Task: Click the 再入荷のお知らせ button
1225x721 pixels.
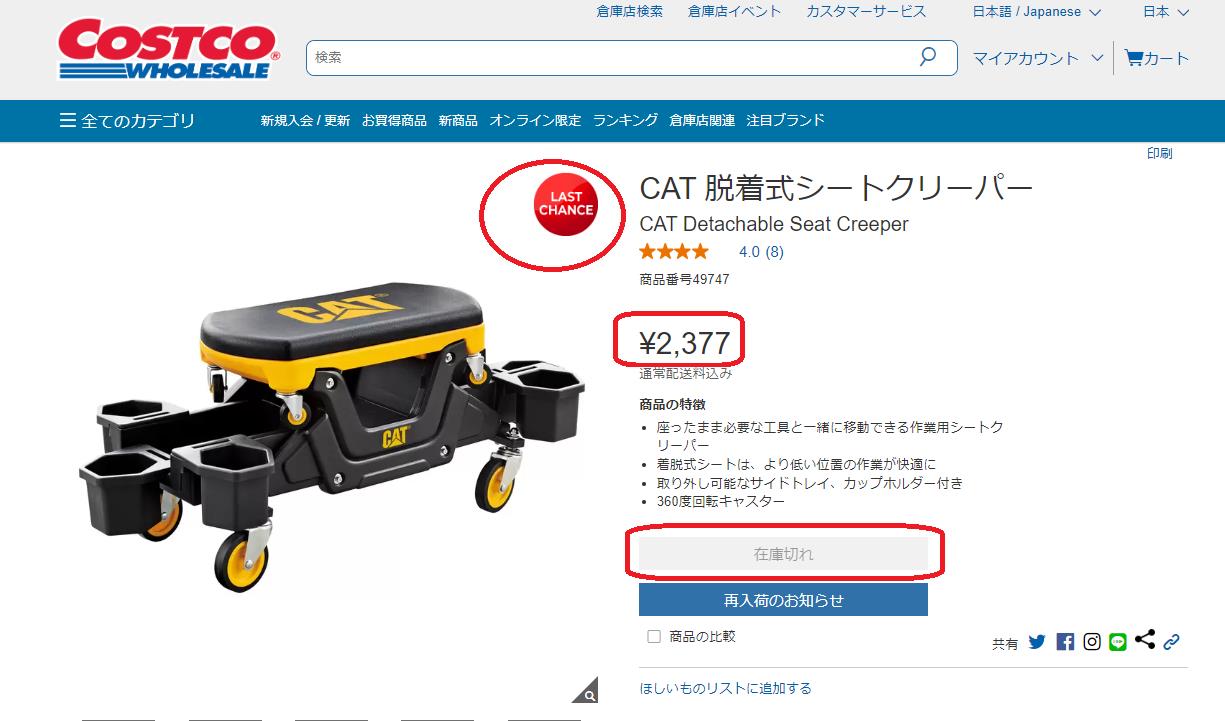Action: tap(783, 600)
